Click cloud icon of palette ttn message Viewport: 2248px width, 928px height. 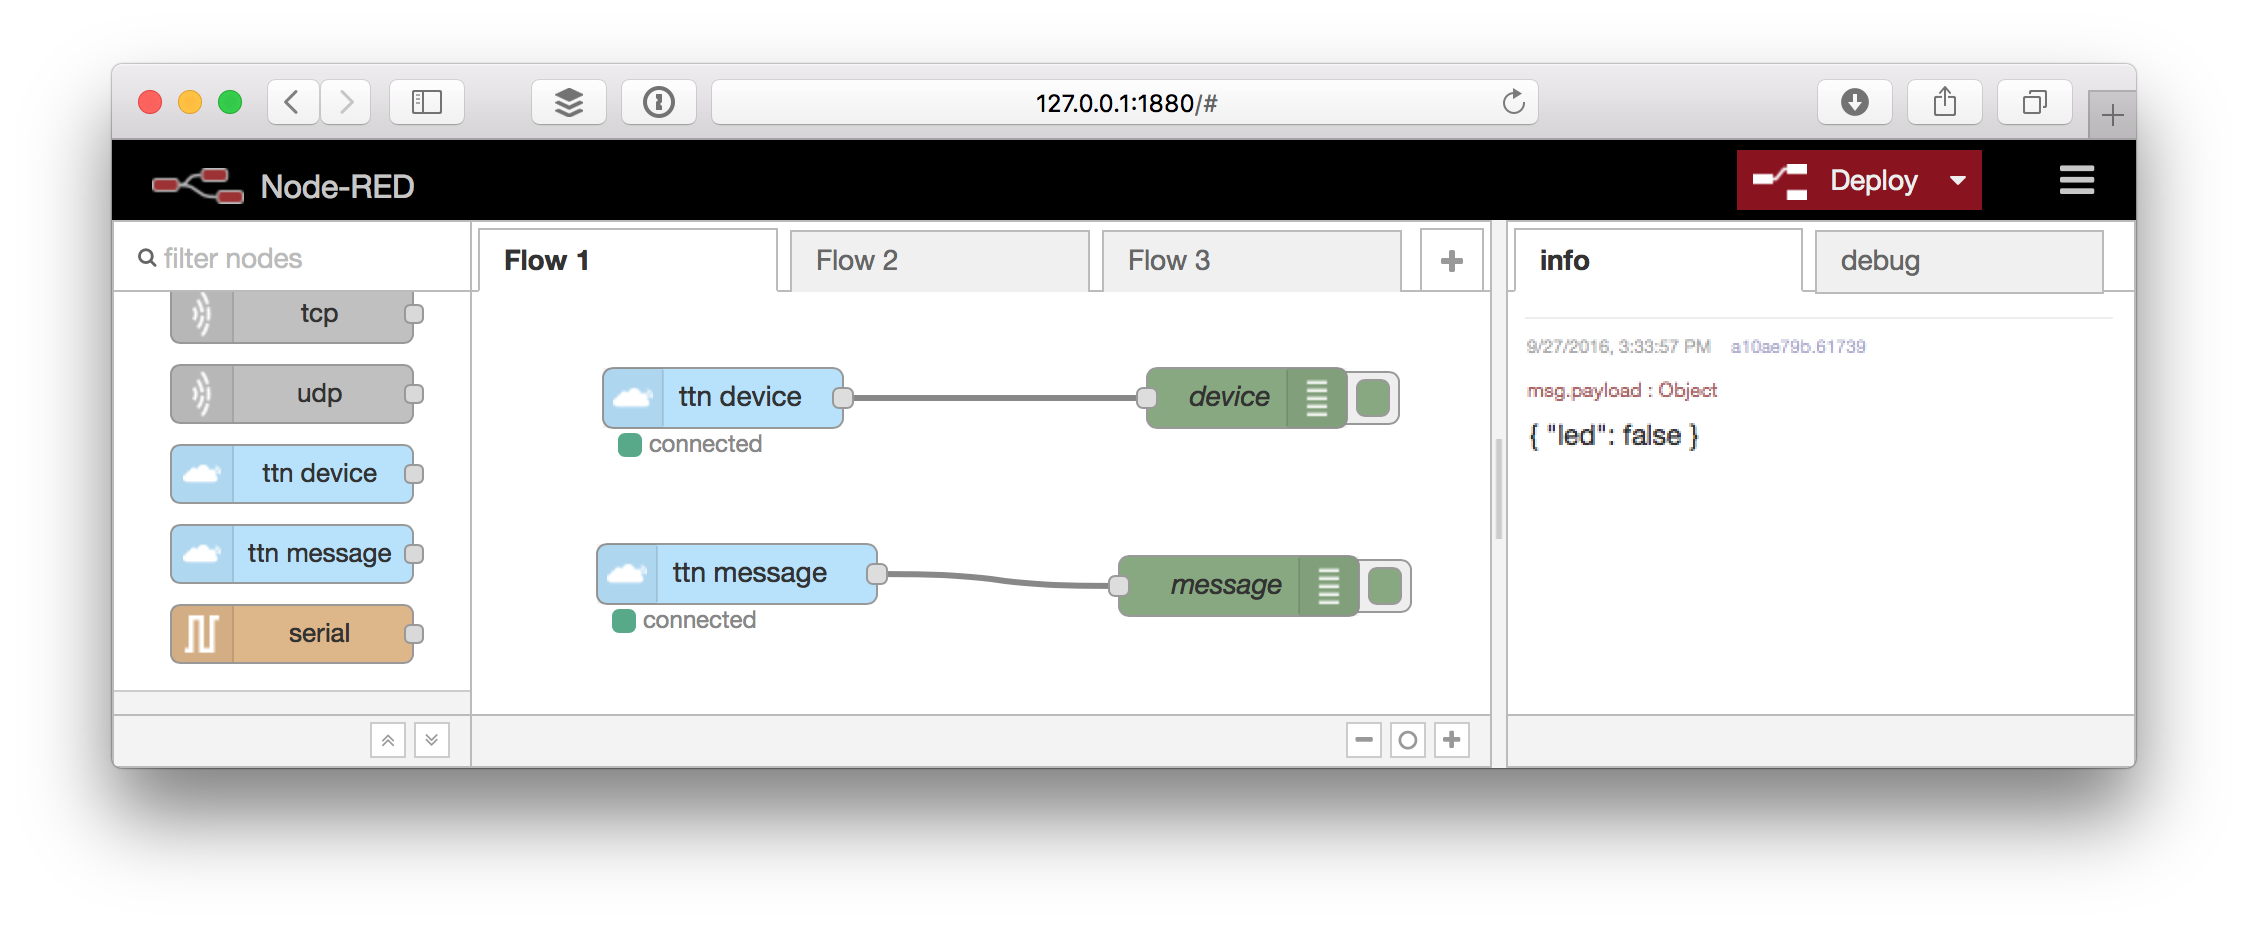(202, 554)
